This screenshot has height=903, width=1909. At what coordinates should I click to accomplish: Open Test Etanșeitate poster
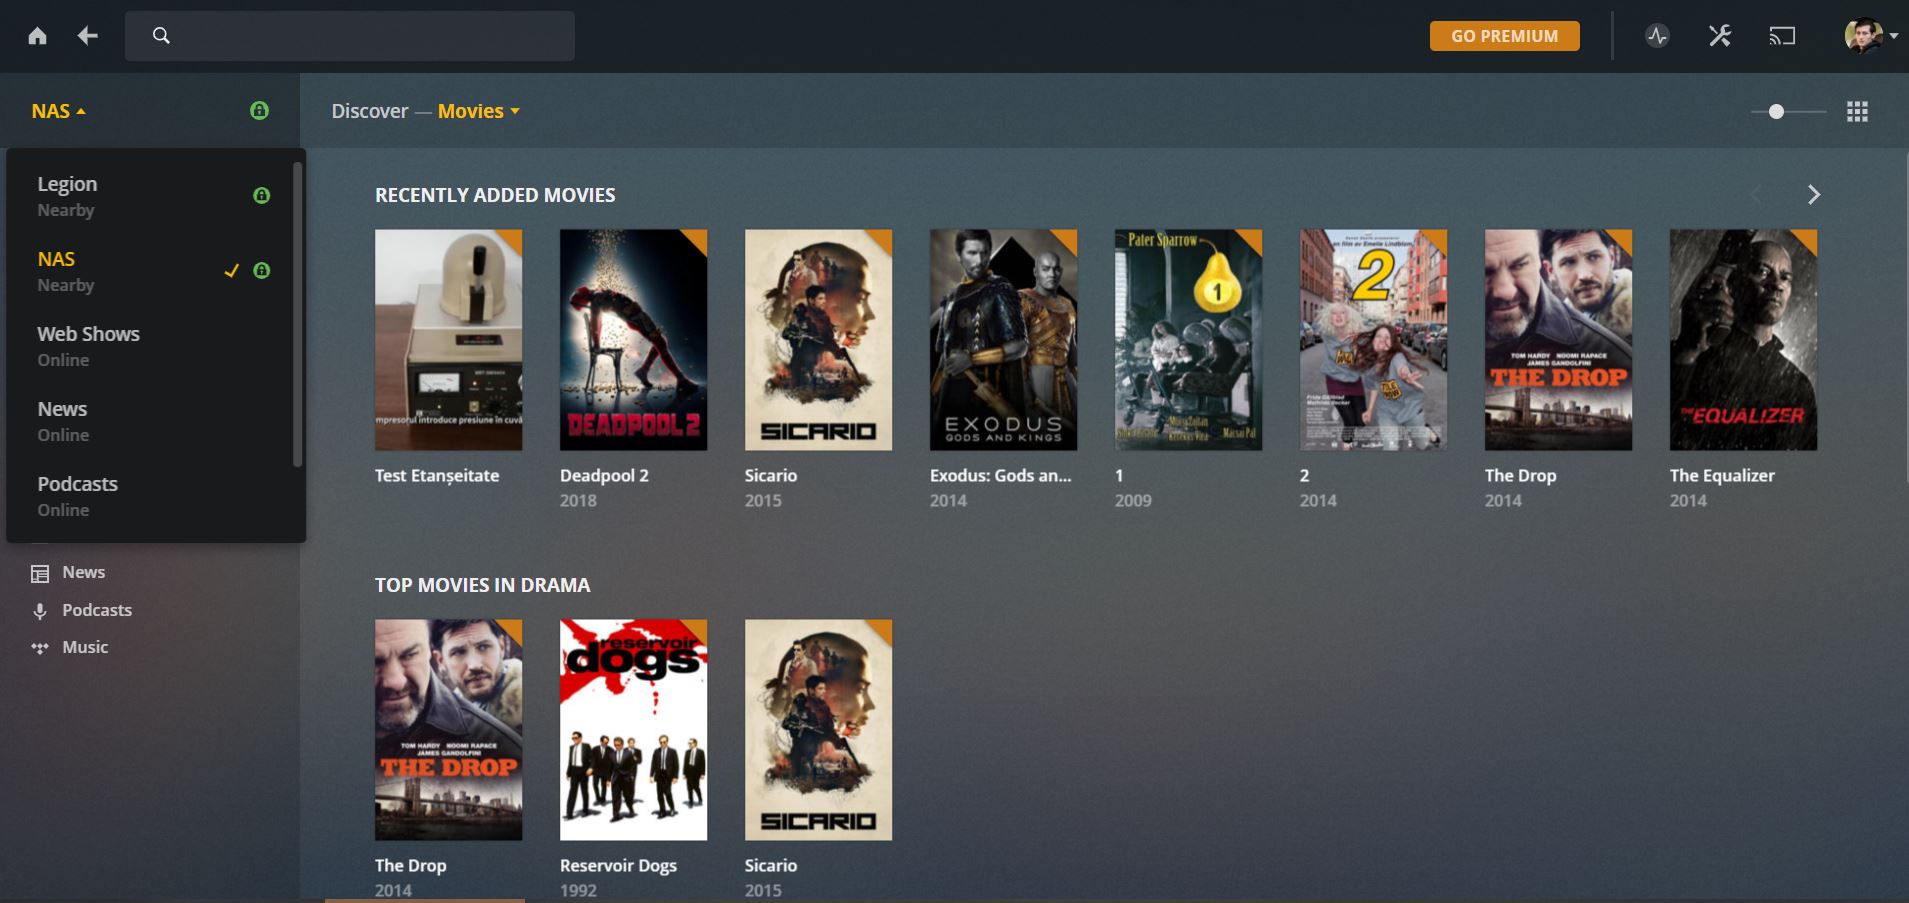point(448,340)
